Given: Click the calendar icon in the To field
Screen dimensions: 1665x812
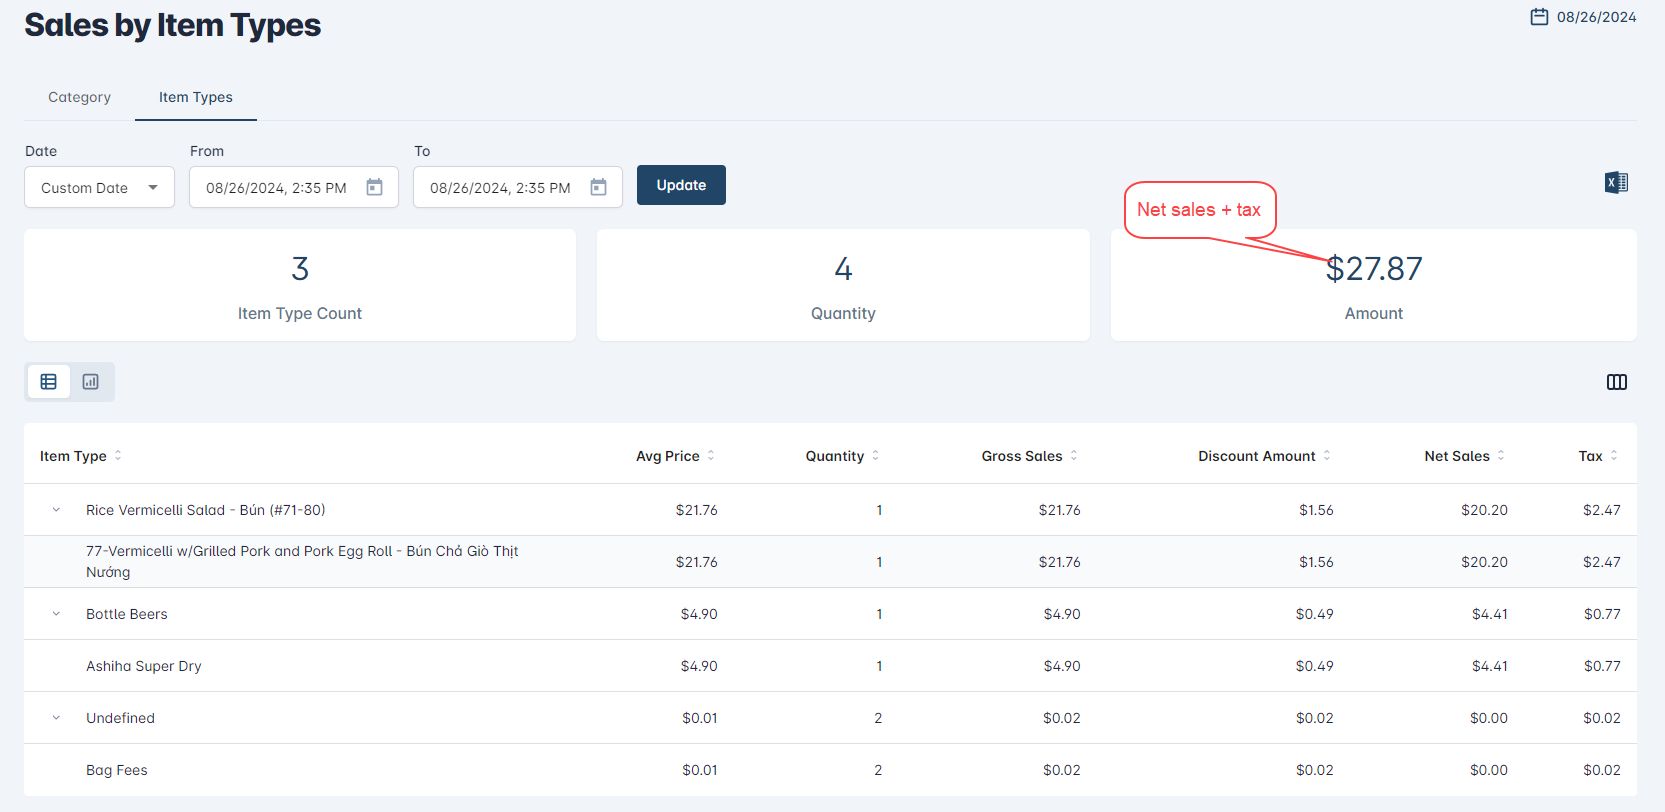Looking at the screenshot, I should [598, 187].
